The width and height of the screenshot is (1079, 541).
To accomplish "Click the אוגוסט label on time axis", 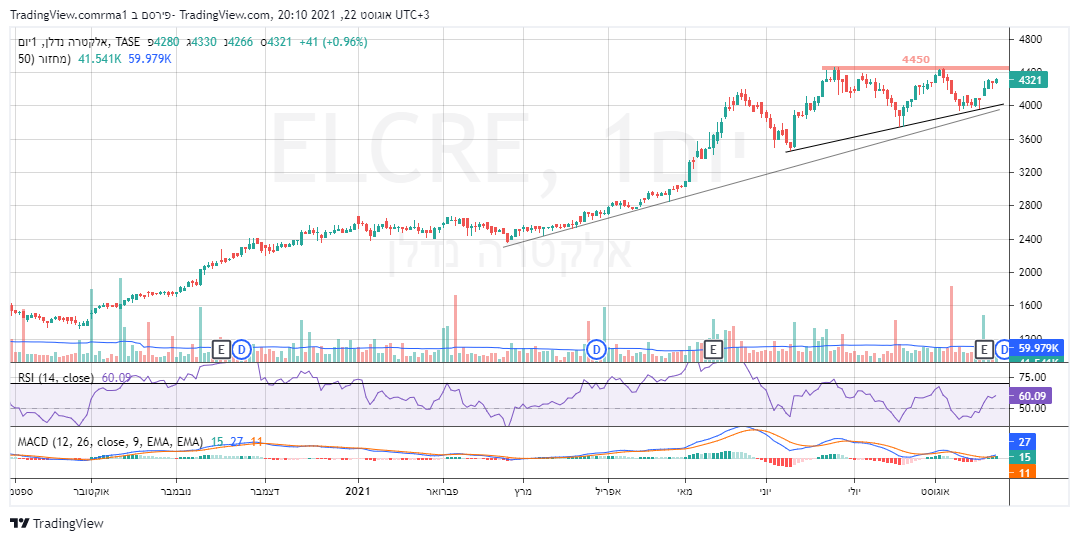I will click(x=934, y=491).
